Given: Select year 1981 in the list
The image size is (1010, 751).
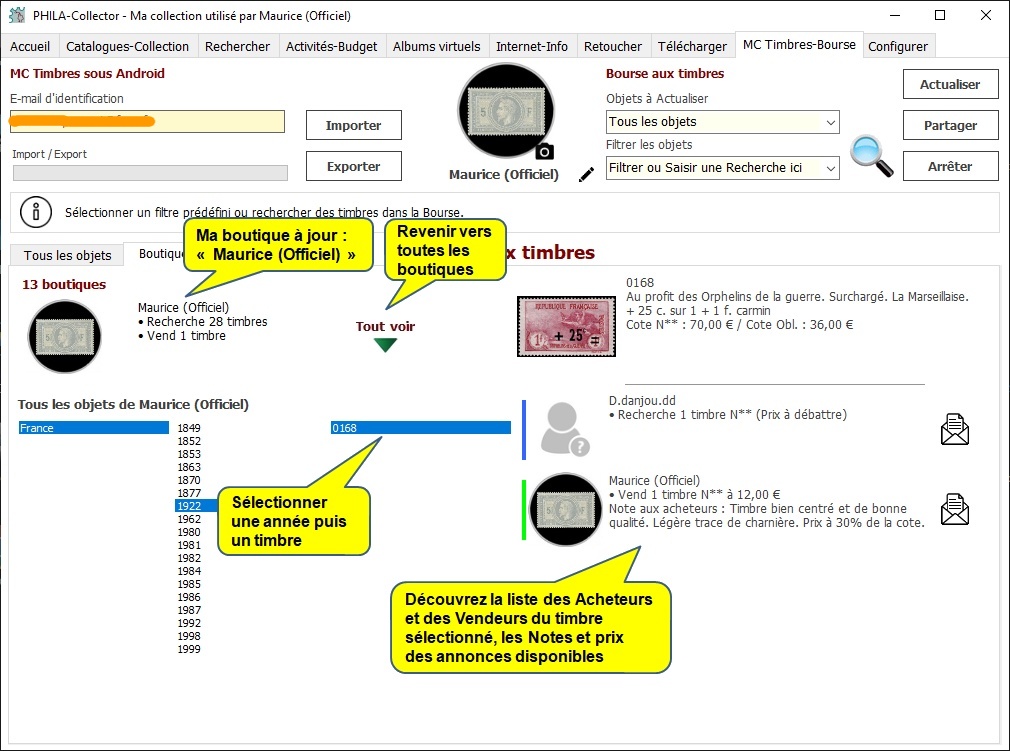Looking at the screenshot, I should (x=189, y=545).
